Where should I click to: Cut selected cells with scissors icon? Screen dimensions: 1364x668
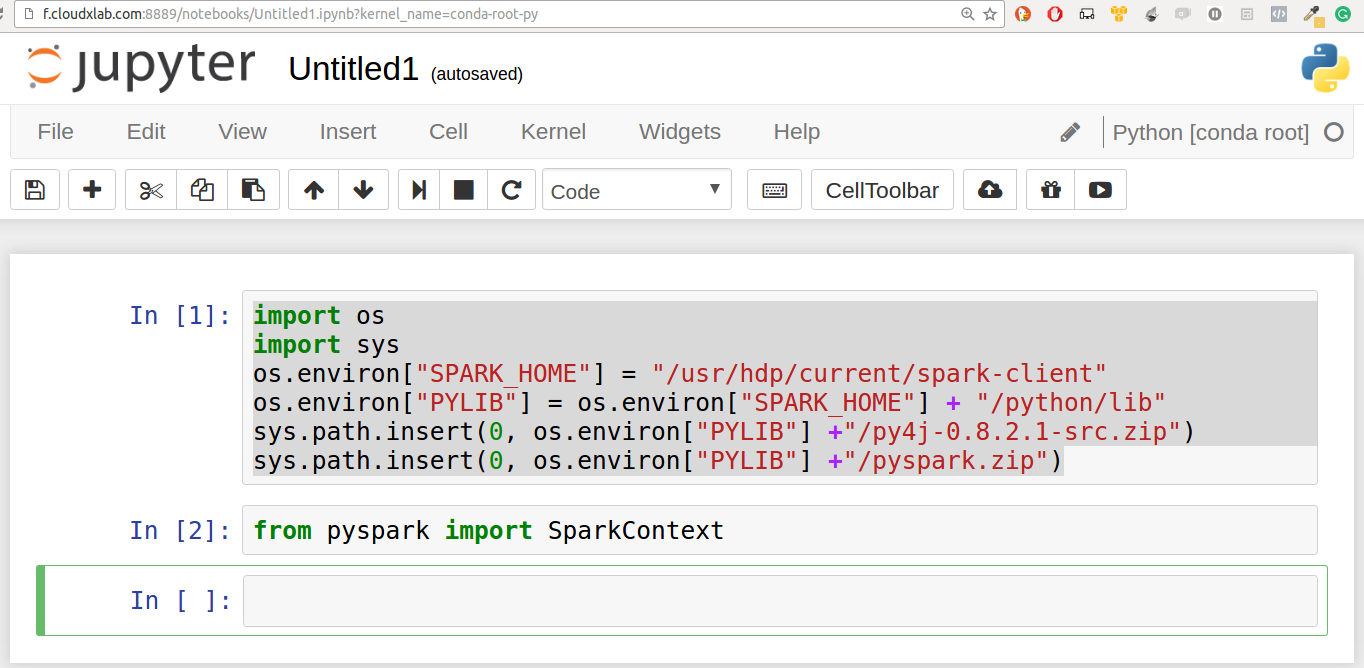(x=151, y=190)
